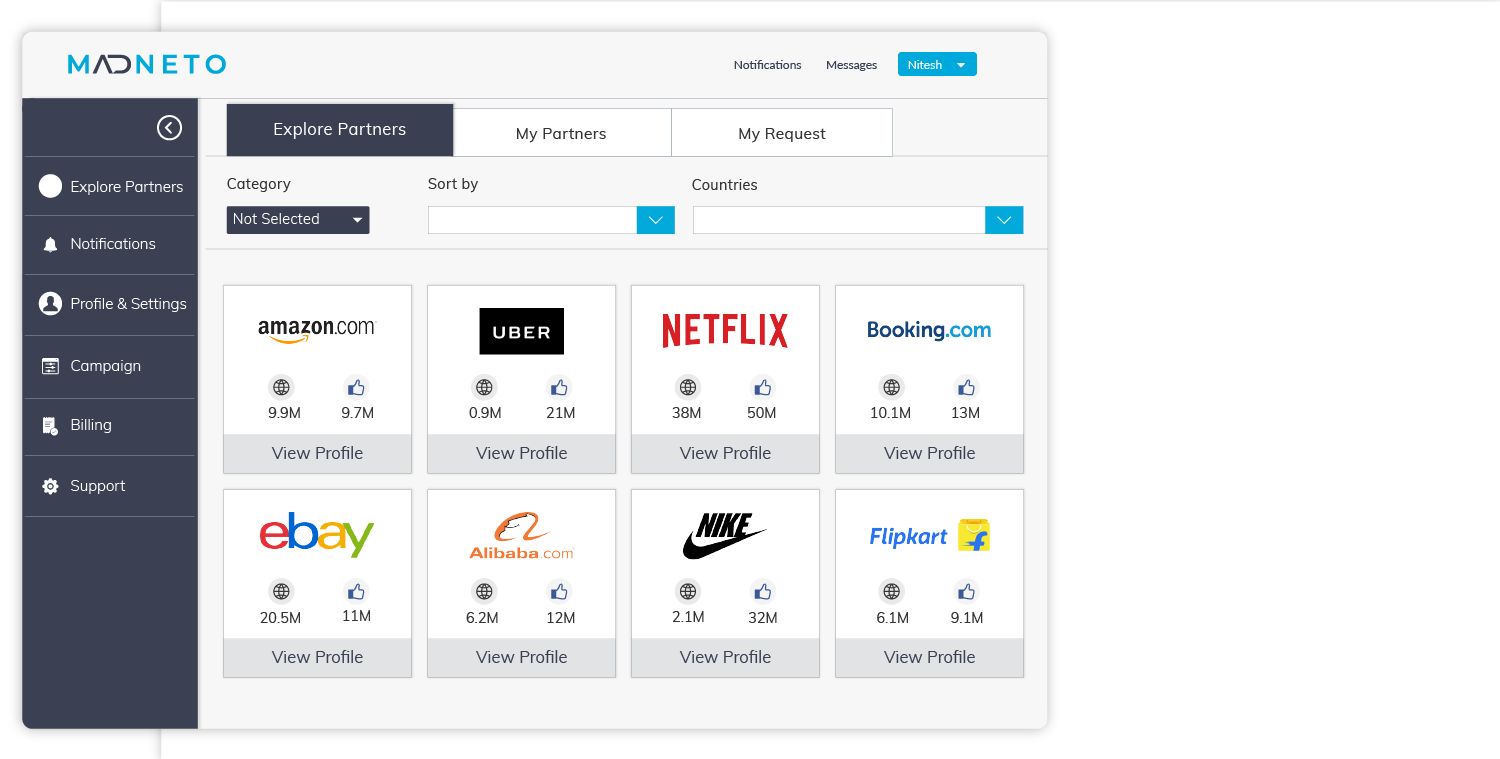Click inside the Sort by input field
1500x759 pixels.
point(532,220)
